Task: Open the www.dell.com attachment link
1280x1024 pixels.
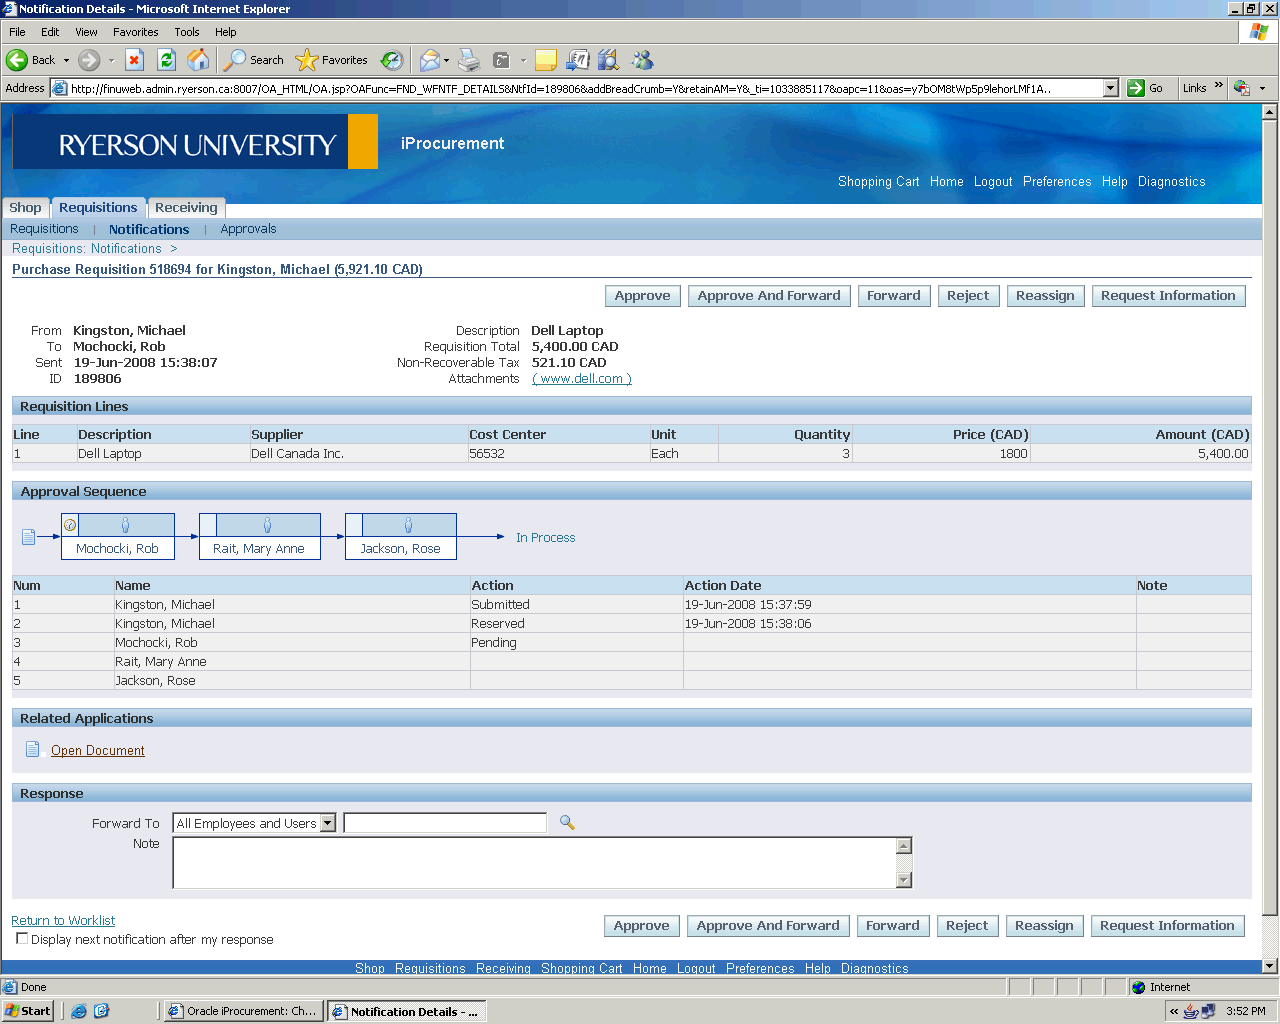Action: (x=581, y=379)
